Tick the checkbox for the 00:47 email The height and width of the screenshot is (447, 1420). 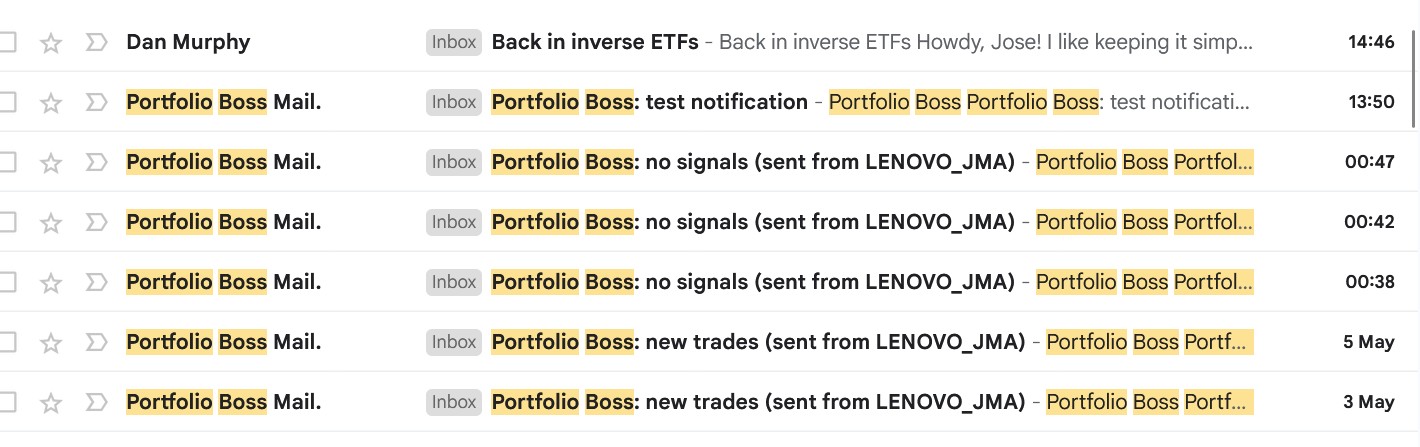[8, 163]
